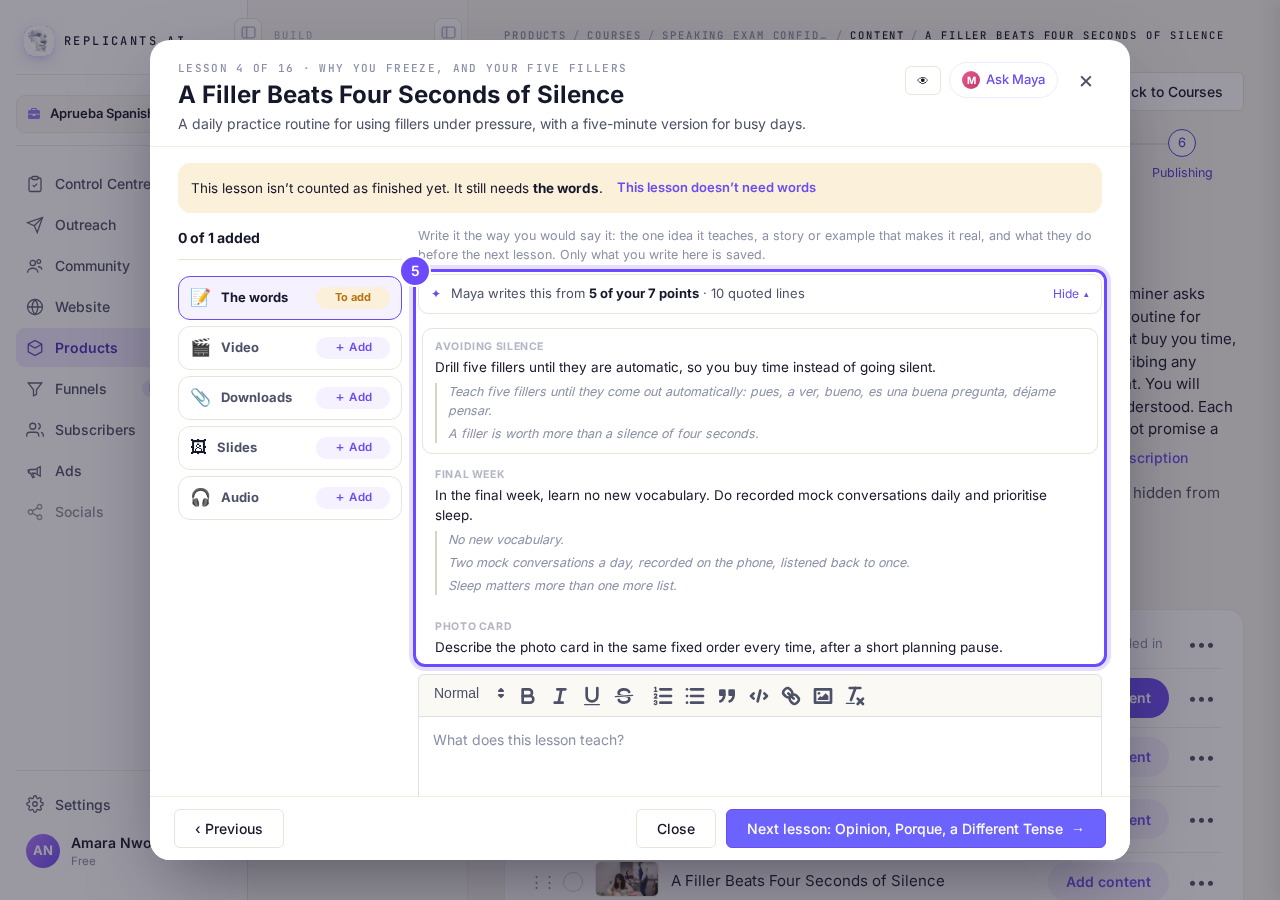The image size is (1280, 900).
Task: Open Ask Maya assistant
Action: (x=1003, y=80)
